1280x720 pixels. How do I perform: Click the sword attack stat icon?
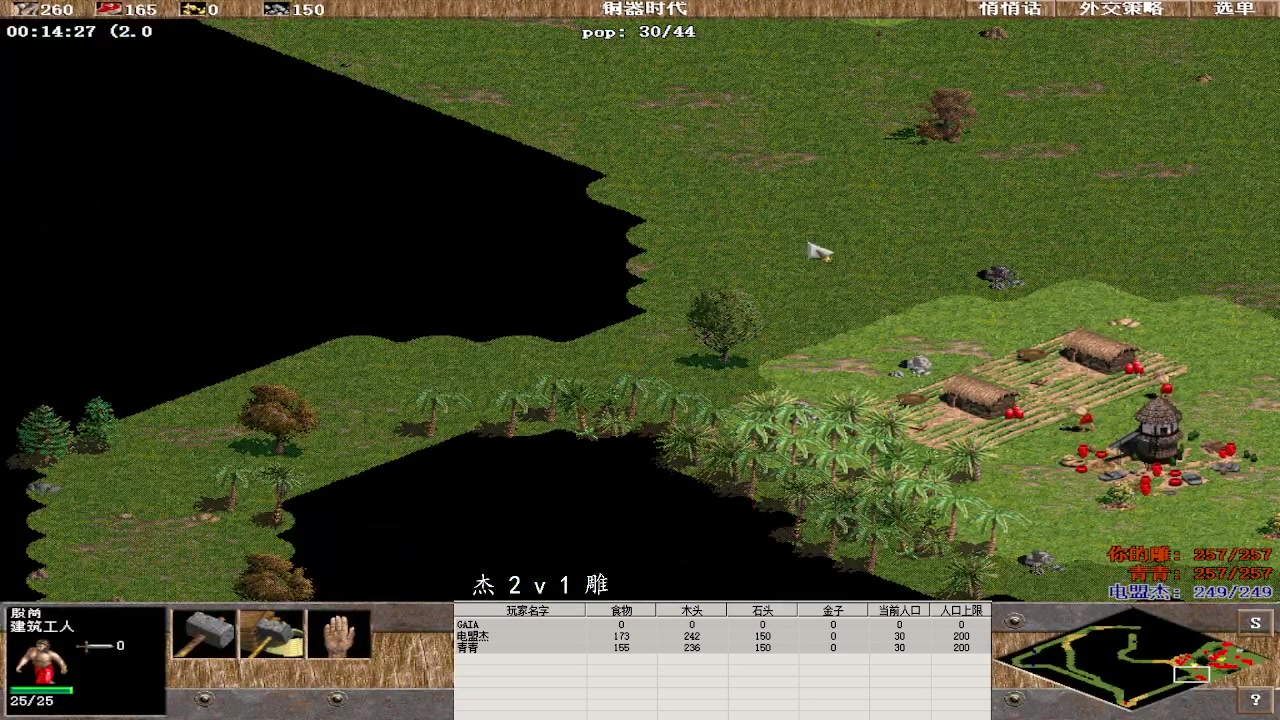(94, 646)
